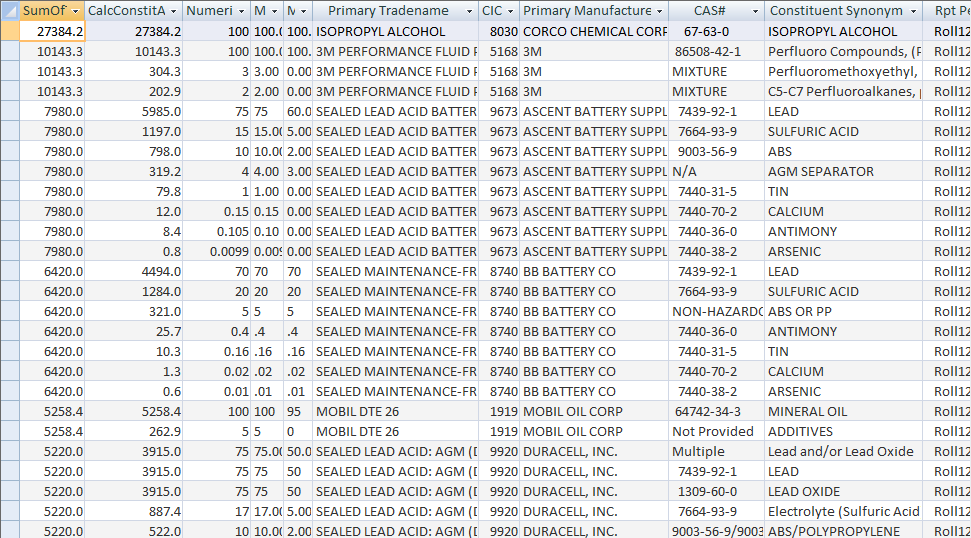Click the CAS cell 64742-34-3

[x=716, y=412]
